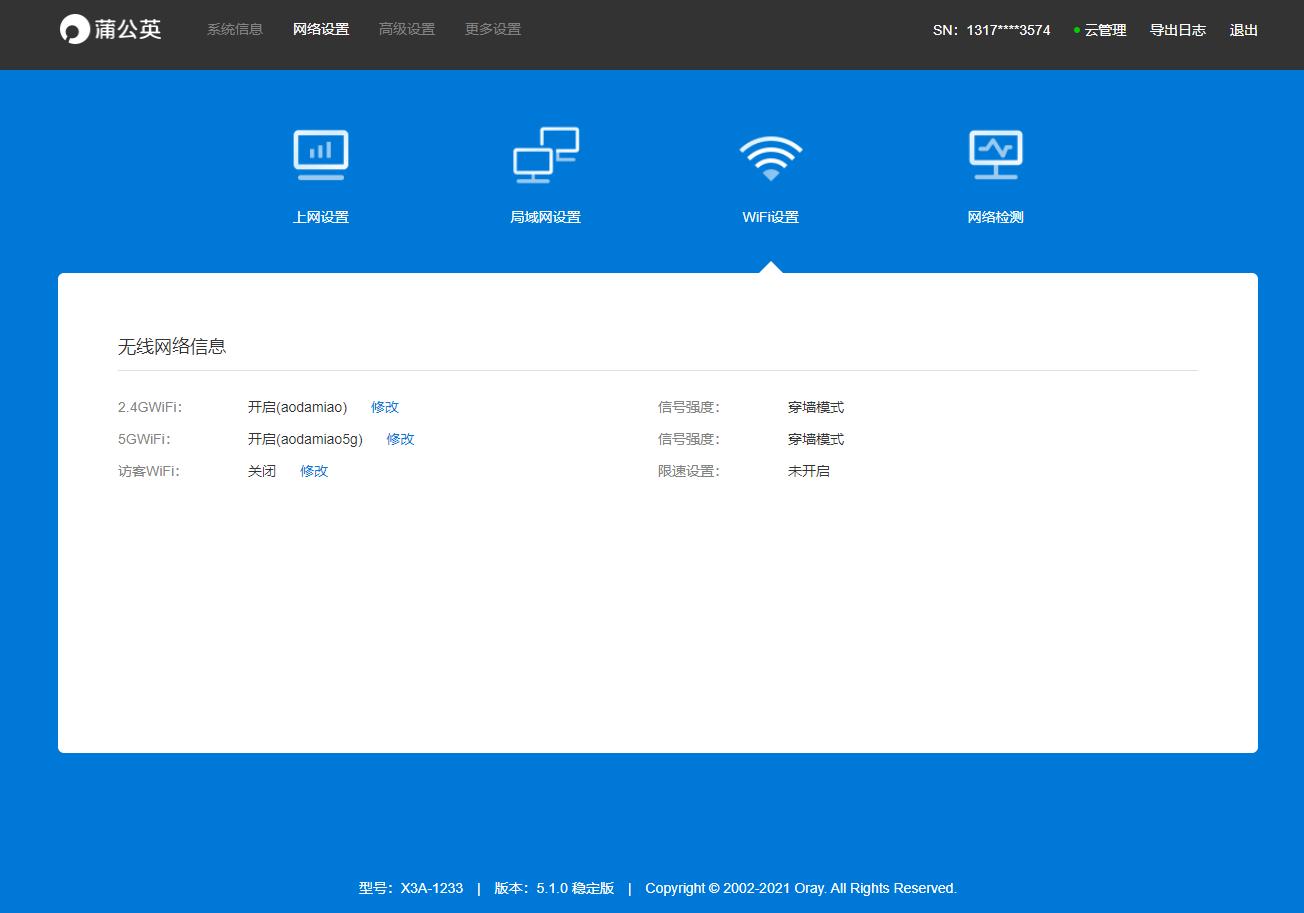This screenshot has height=913, width=1304.
Task: Open 局域网设置 computers icon
Action: click(546, 155)
